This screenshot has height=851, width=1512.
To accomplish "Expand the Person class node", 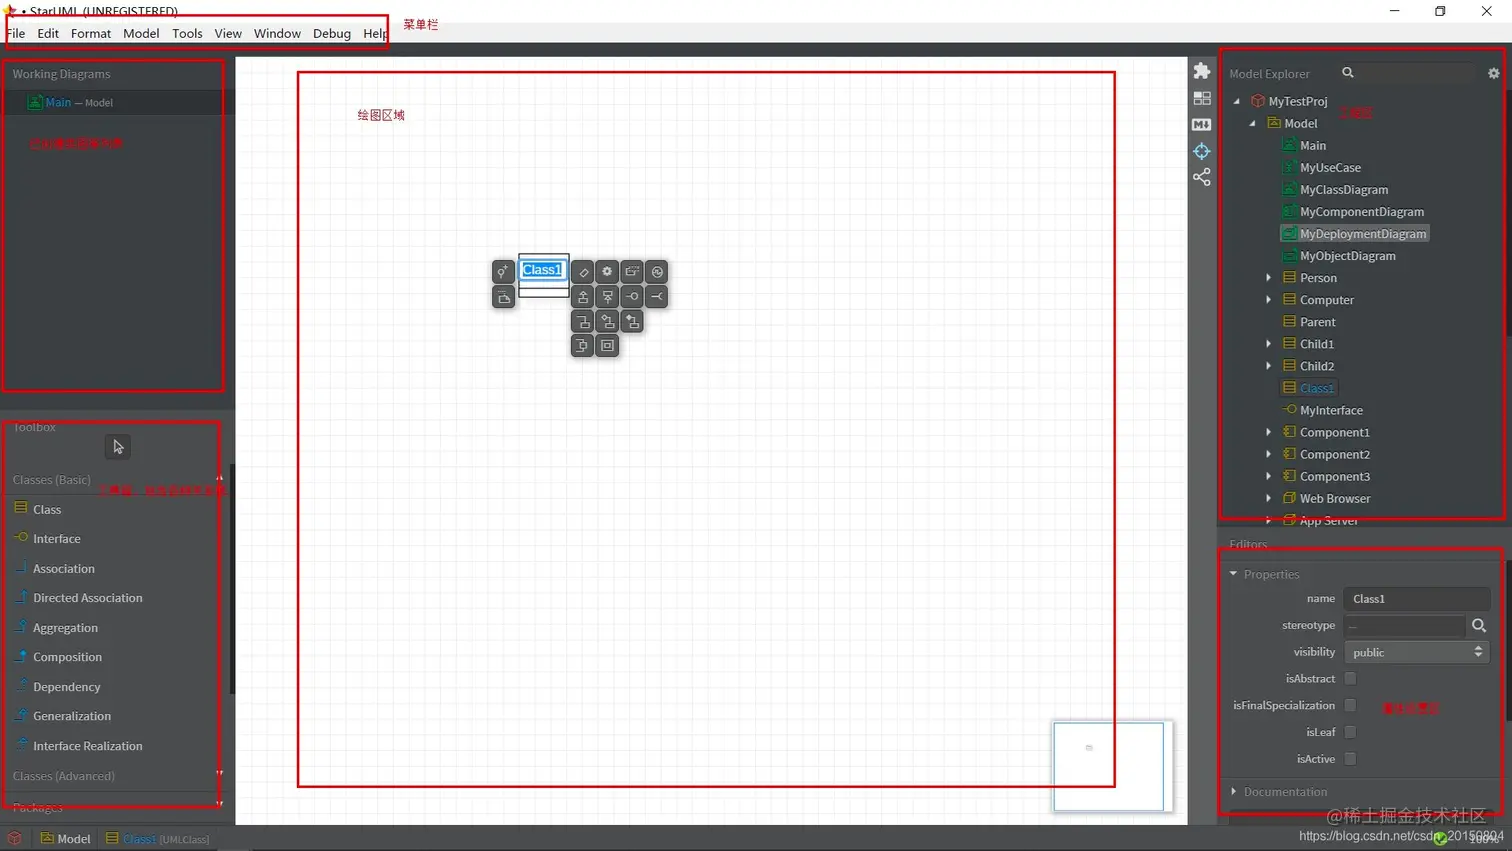I will [x=1269, y=278].
